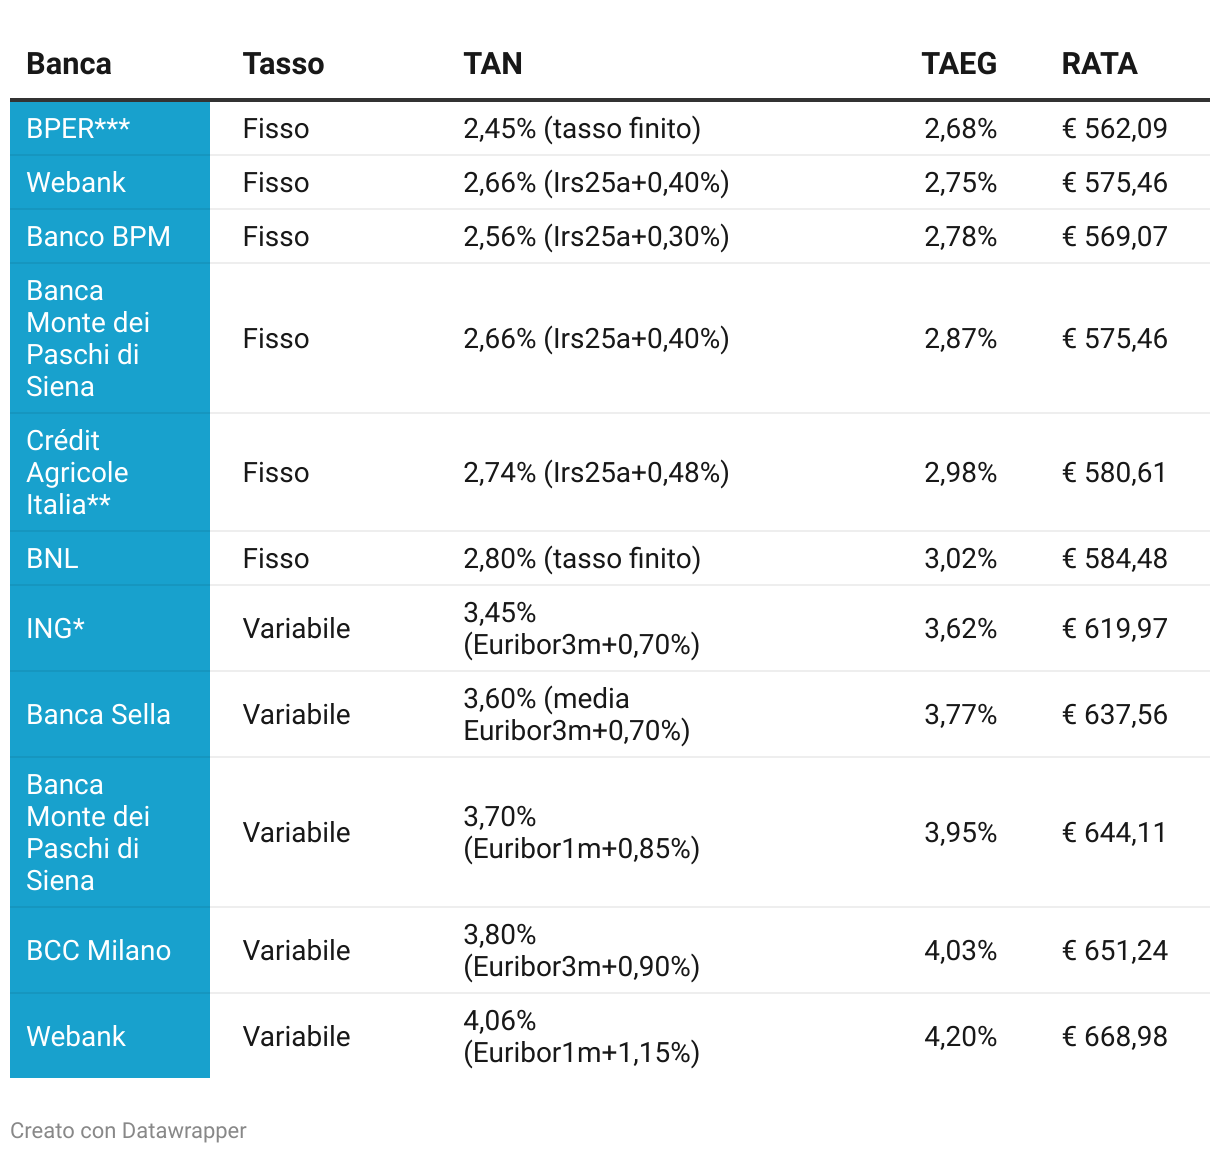Click the Crédit Agricole Italia** cell
Viewport: 1220px width, 1154px height.
click(77, 472)
